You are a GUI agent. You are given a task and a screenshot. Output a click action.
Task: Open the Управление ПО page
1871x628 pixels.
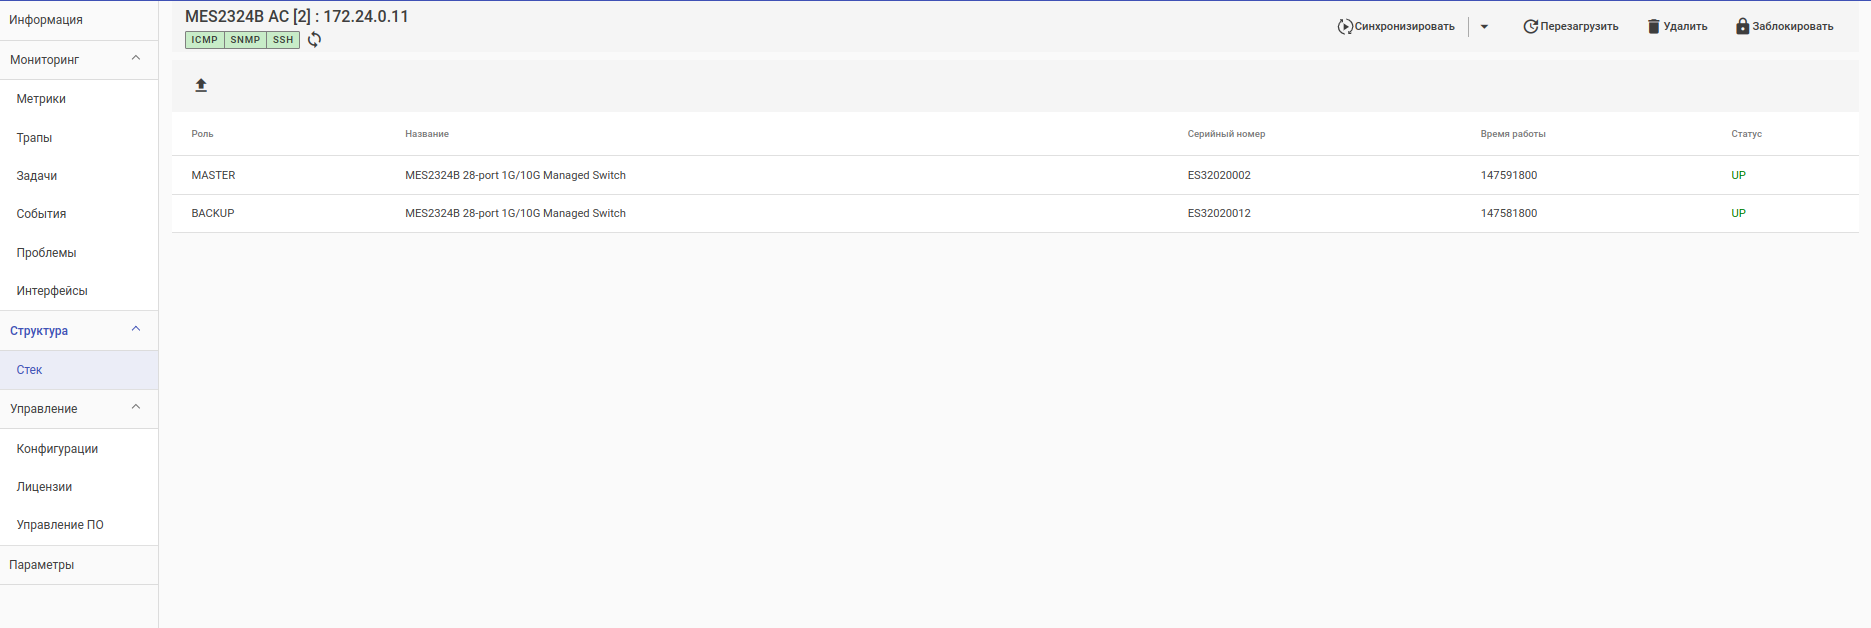(79, 525)
